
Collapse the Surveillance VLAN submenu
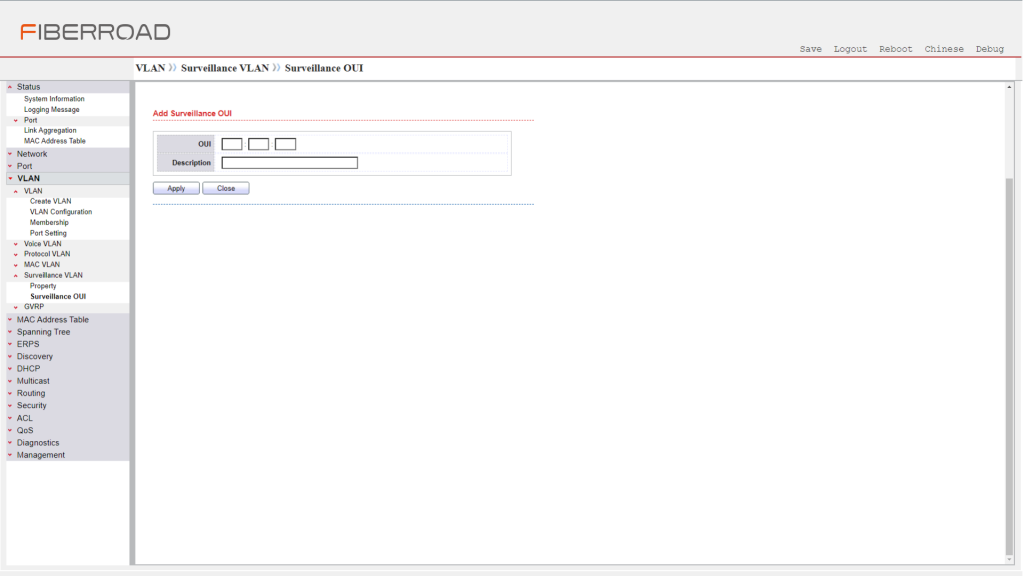coord(53,276)
